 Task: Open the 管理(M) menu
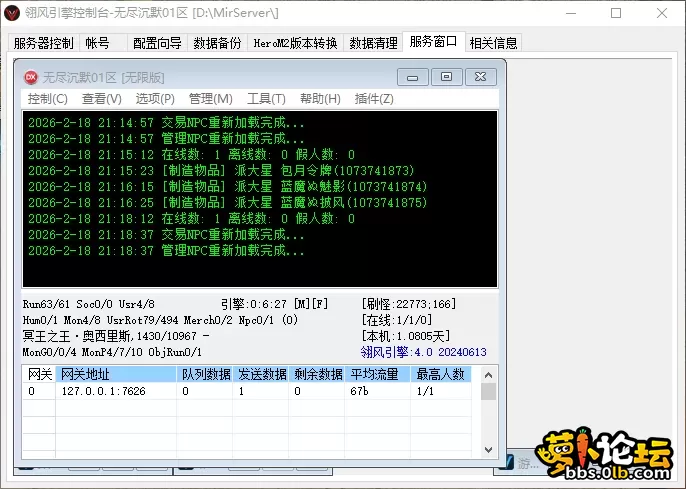tap(210, 99)
